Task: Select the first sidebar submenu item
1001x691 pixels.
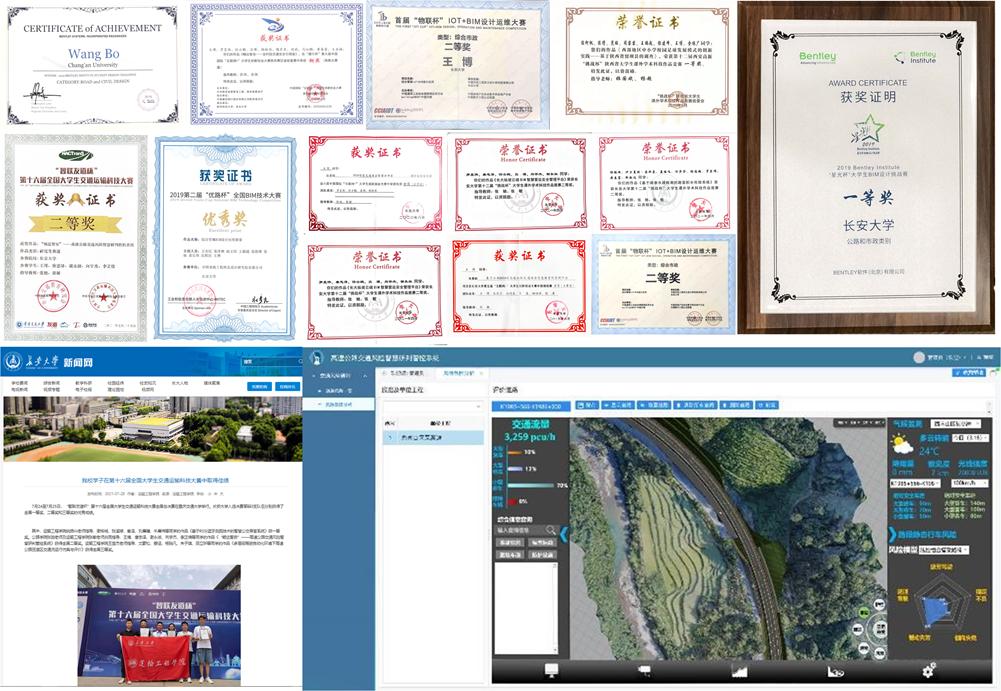Action: pyautogui.click(x=338, y=390)
